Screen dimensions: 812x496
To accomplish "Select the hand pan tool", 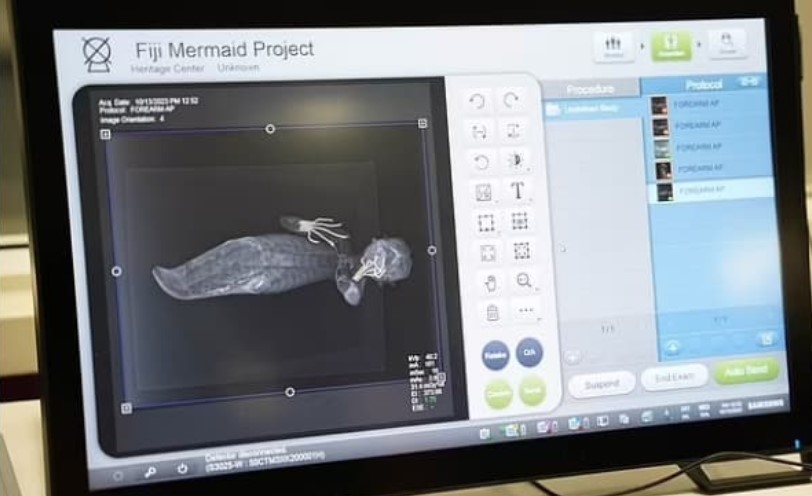I will [x=490, y=283].
